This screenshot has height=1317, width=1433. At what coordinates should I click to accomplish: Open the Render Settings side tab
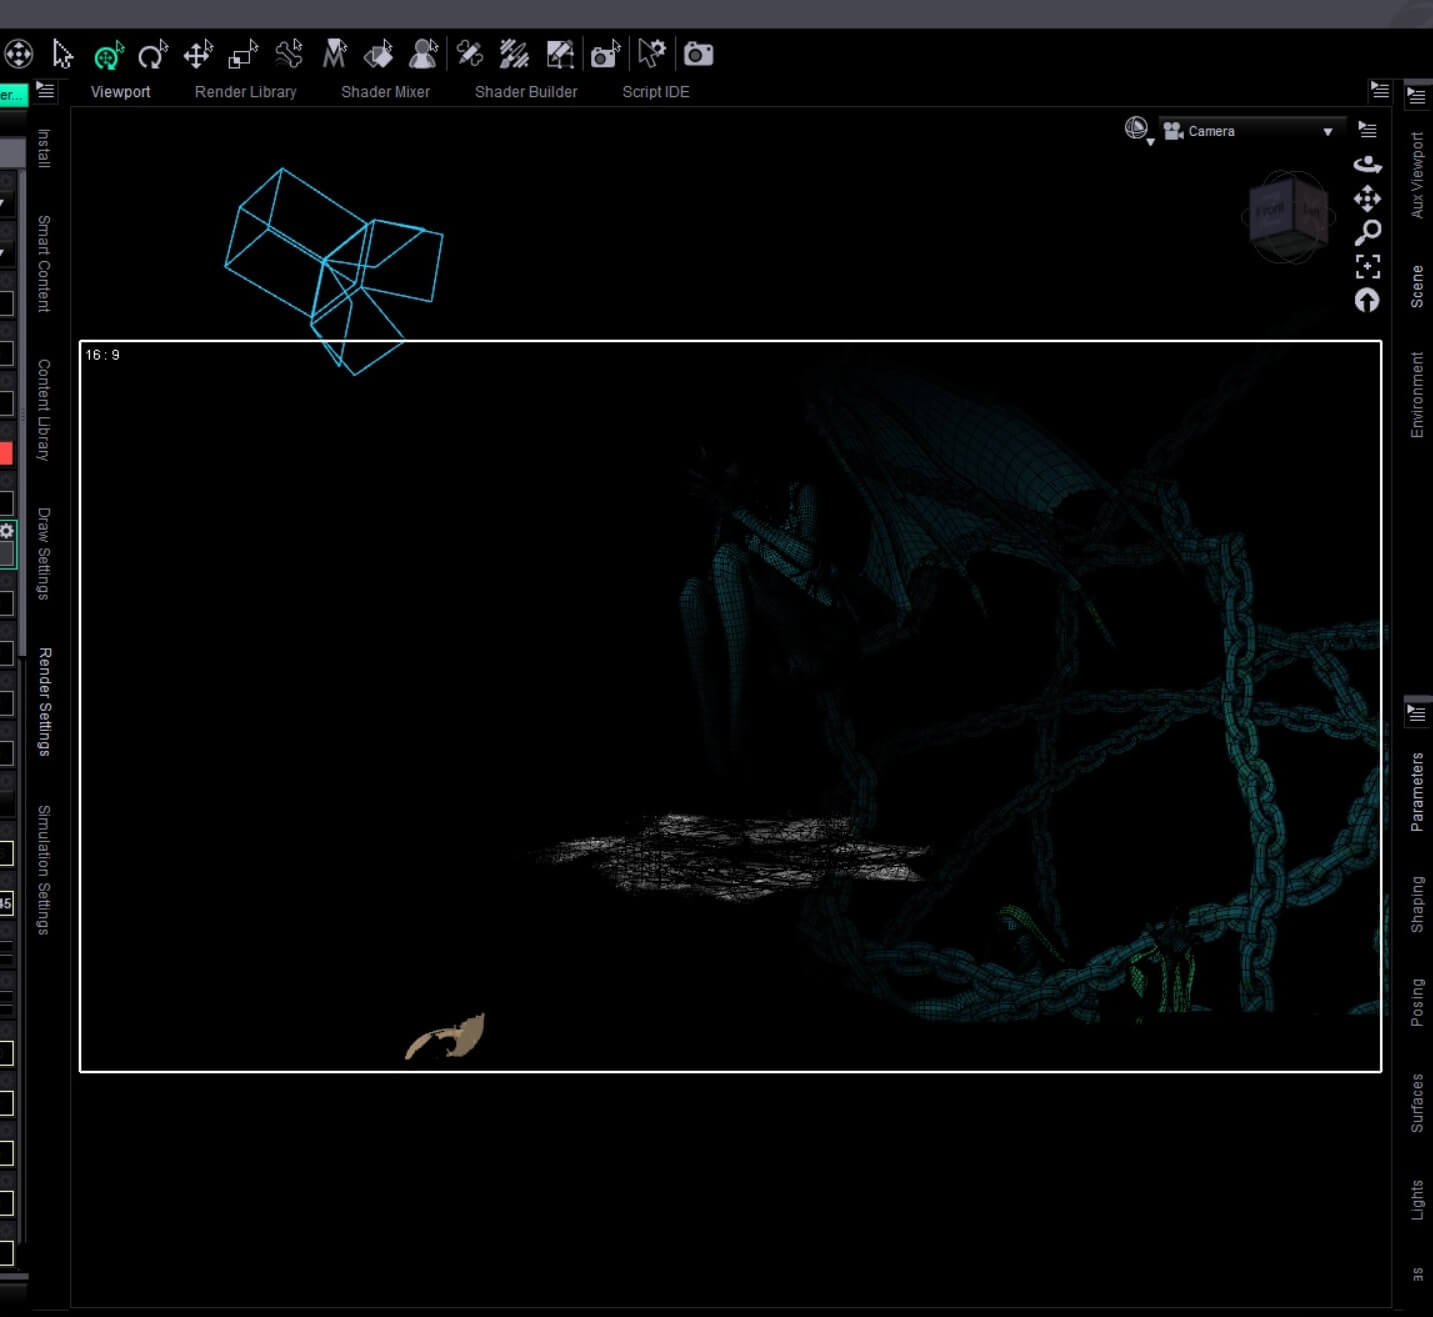coord(44,701)
